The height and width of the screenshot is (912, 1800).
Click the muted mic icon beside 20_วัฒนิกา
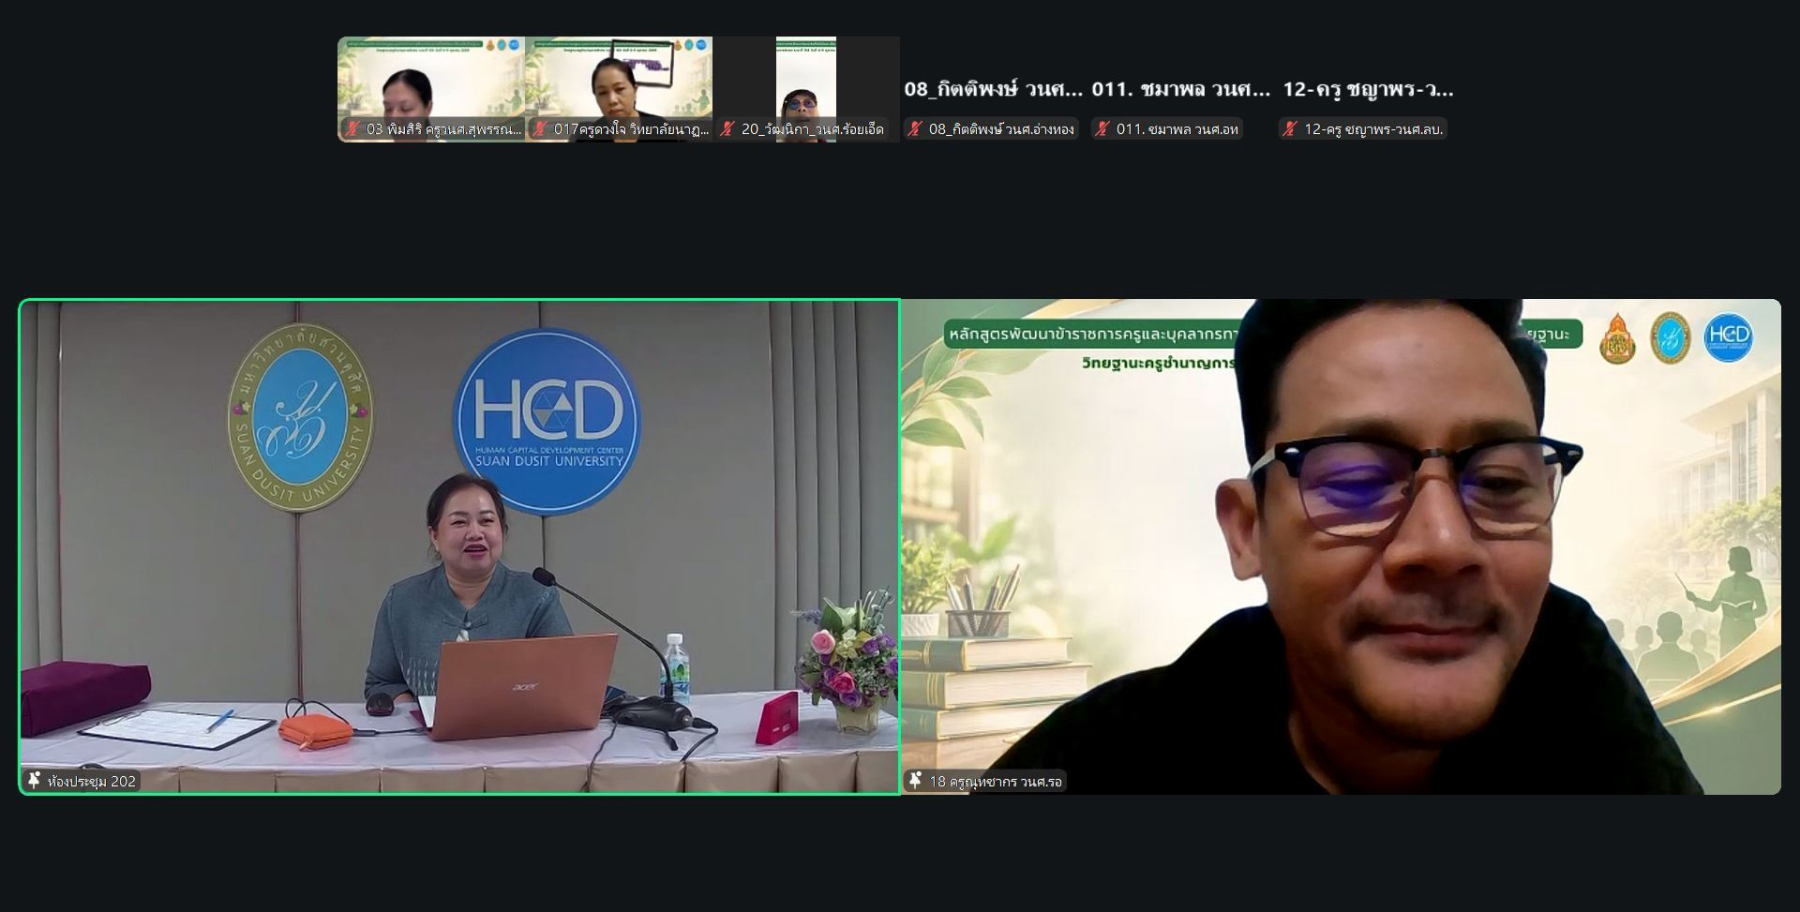(x=727, y=129)
